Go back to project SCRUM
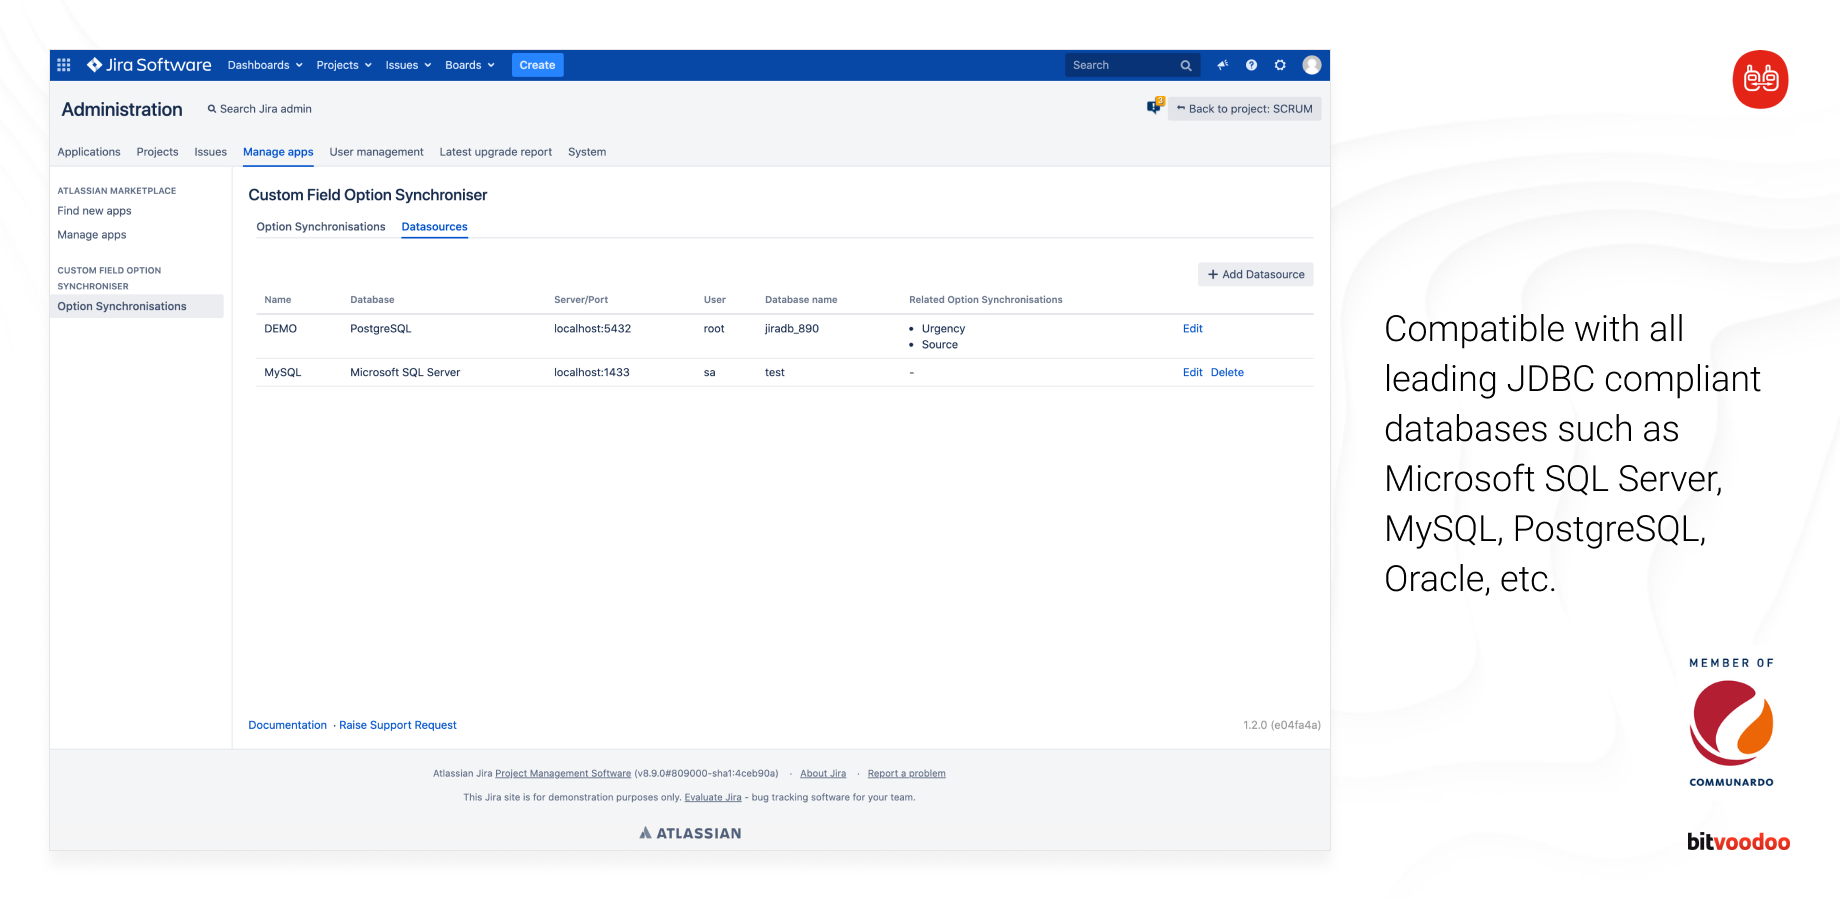The height and width of the screenshot is (900, 1840). [1244, 109]
